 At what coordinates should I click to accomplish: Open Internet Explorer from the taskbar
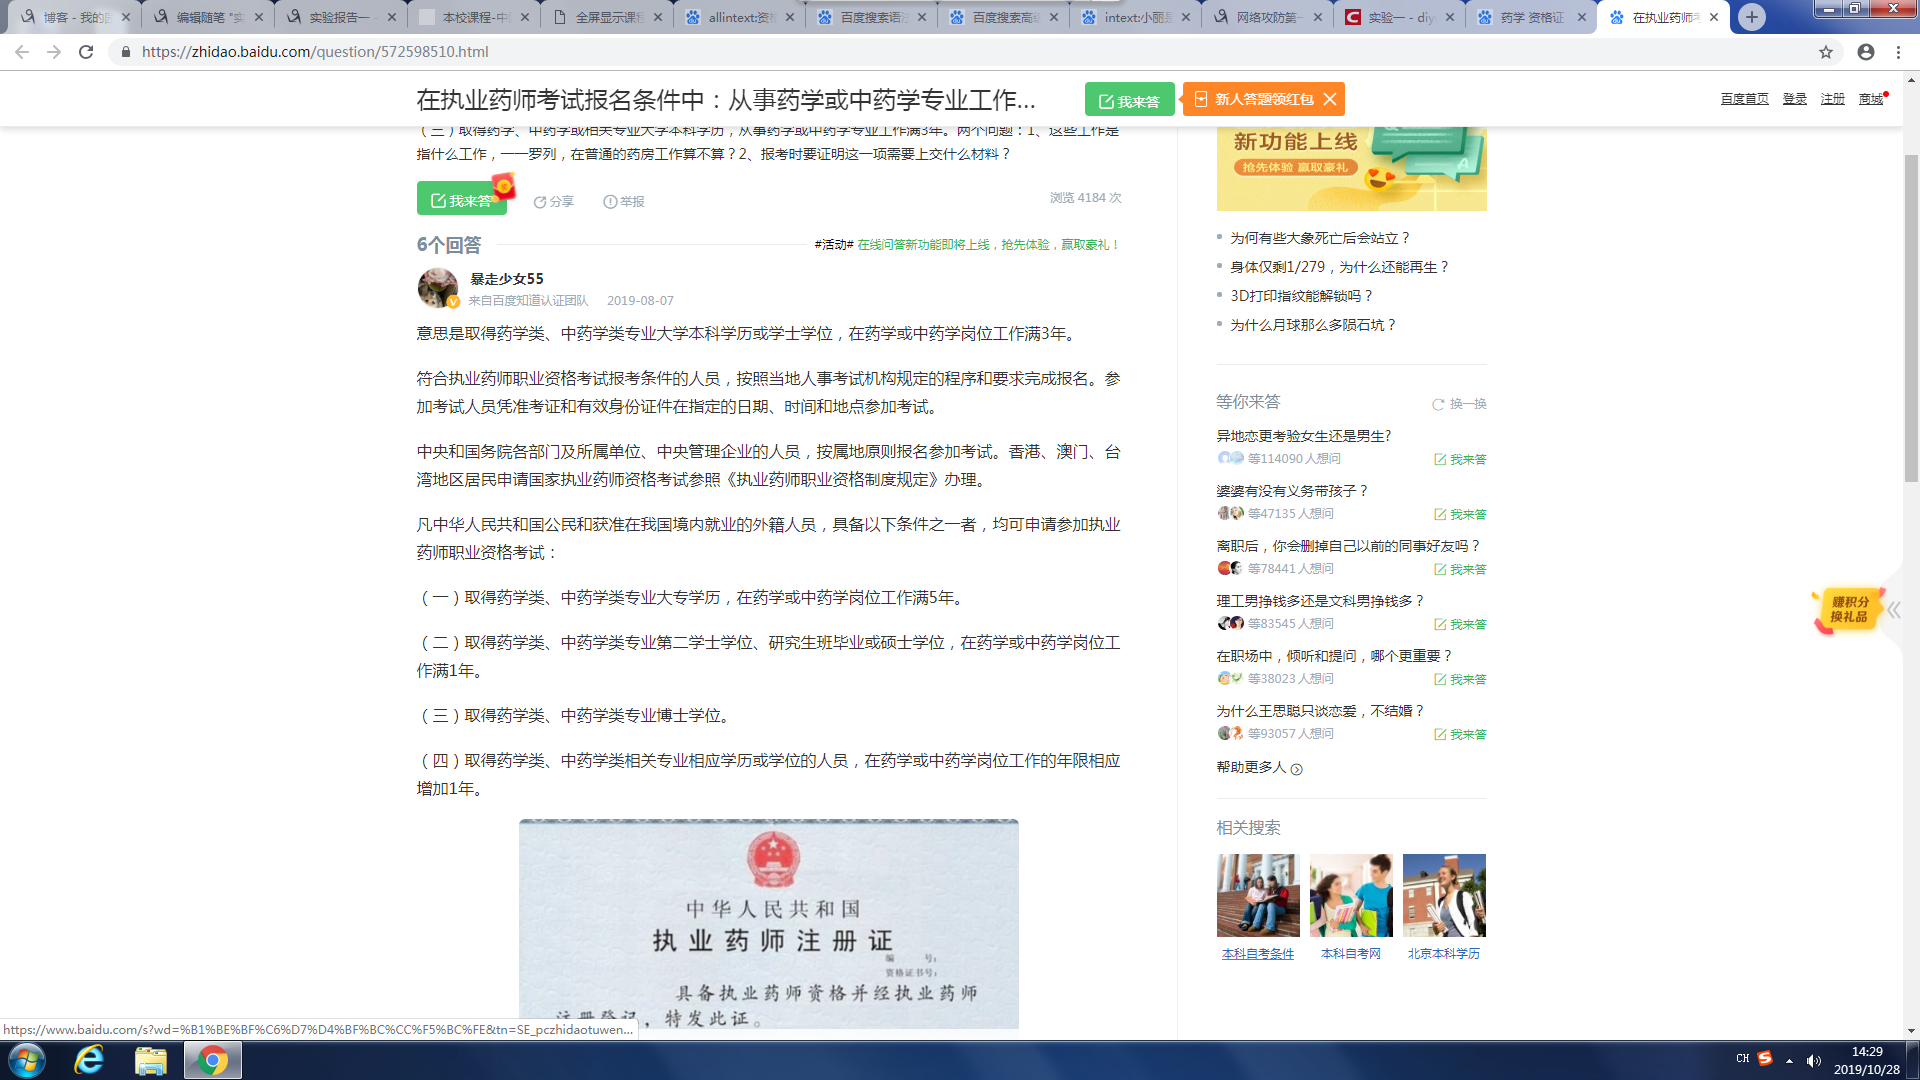(x=89, y=1060)
